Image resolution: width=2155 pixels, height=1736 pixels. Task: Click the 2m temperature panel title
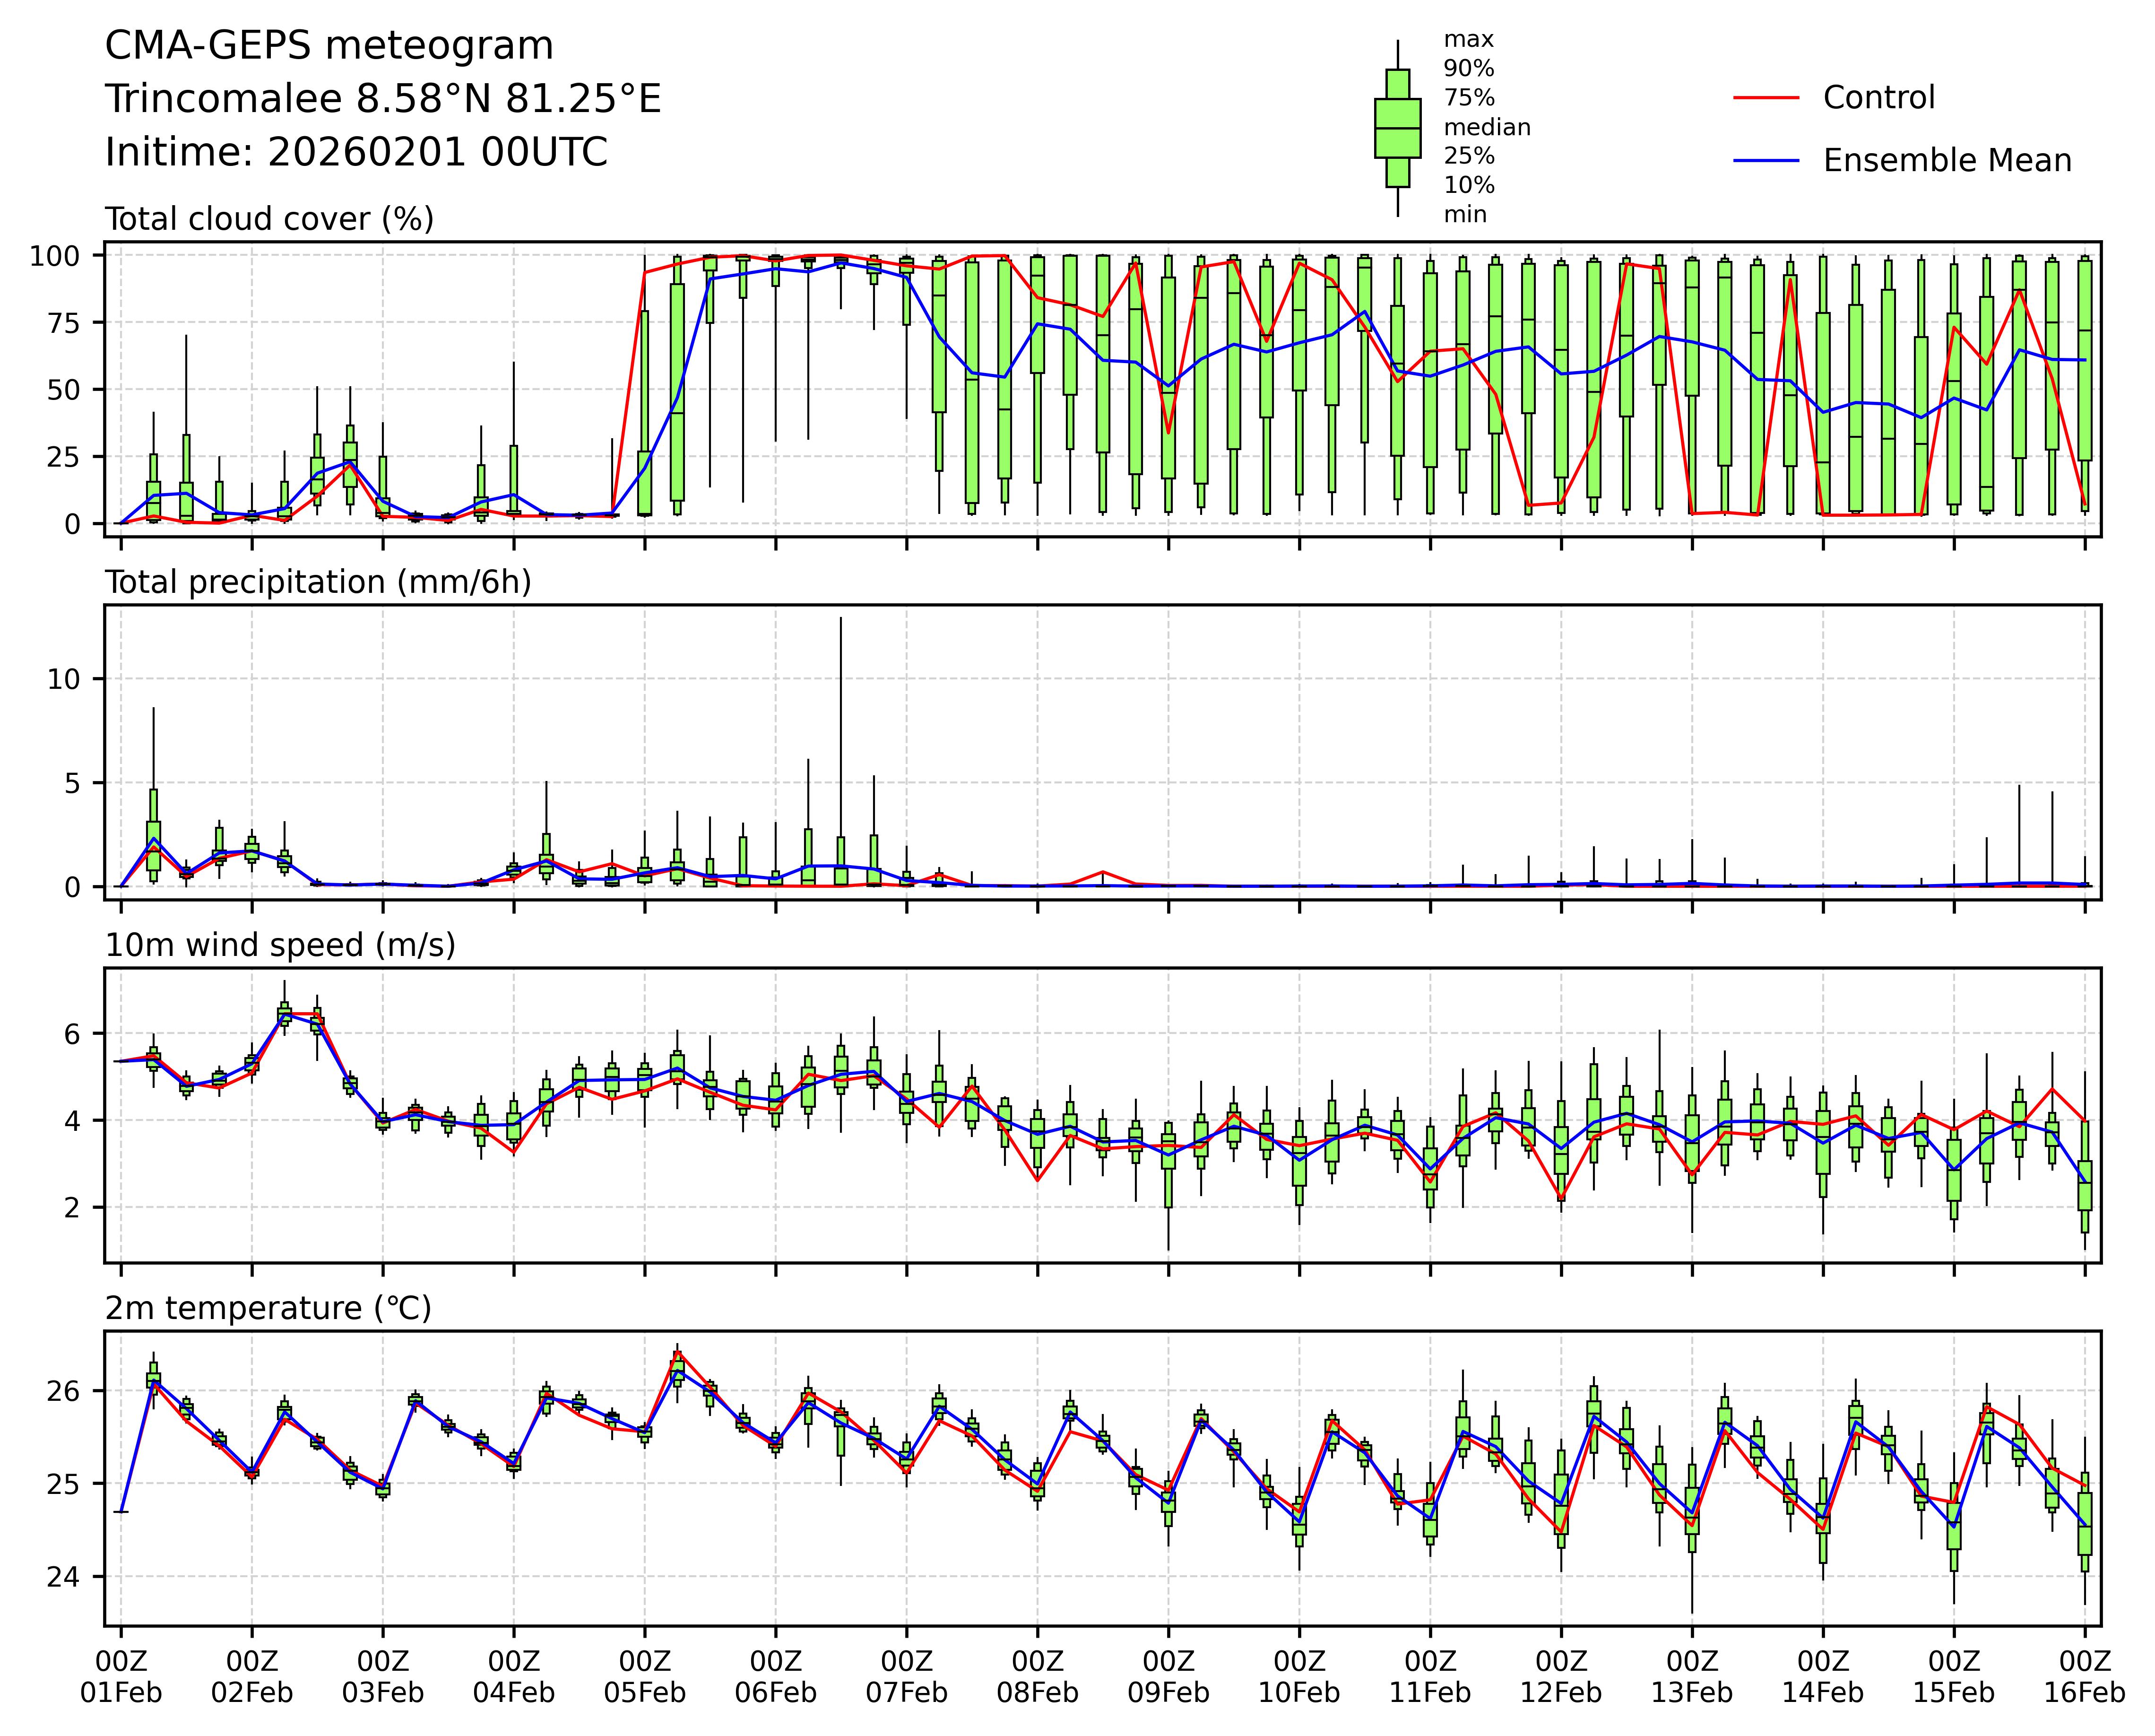268,1308
